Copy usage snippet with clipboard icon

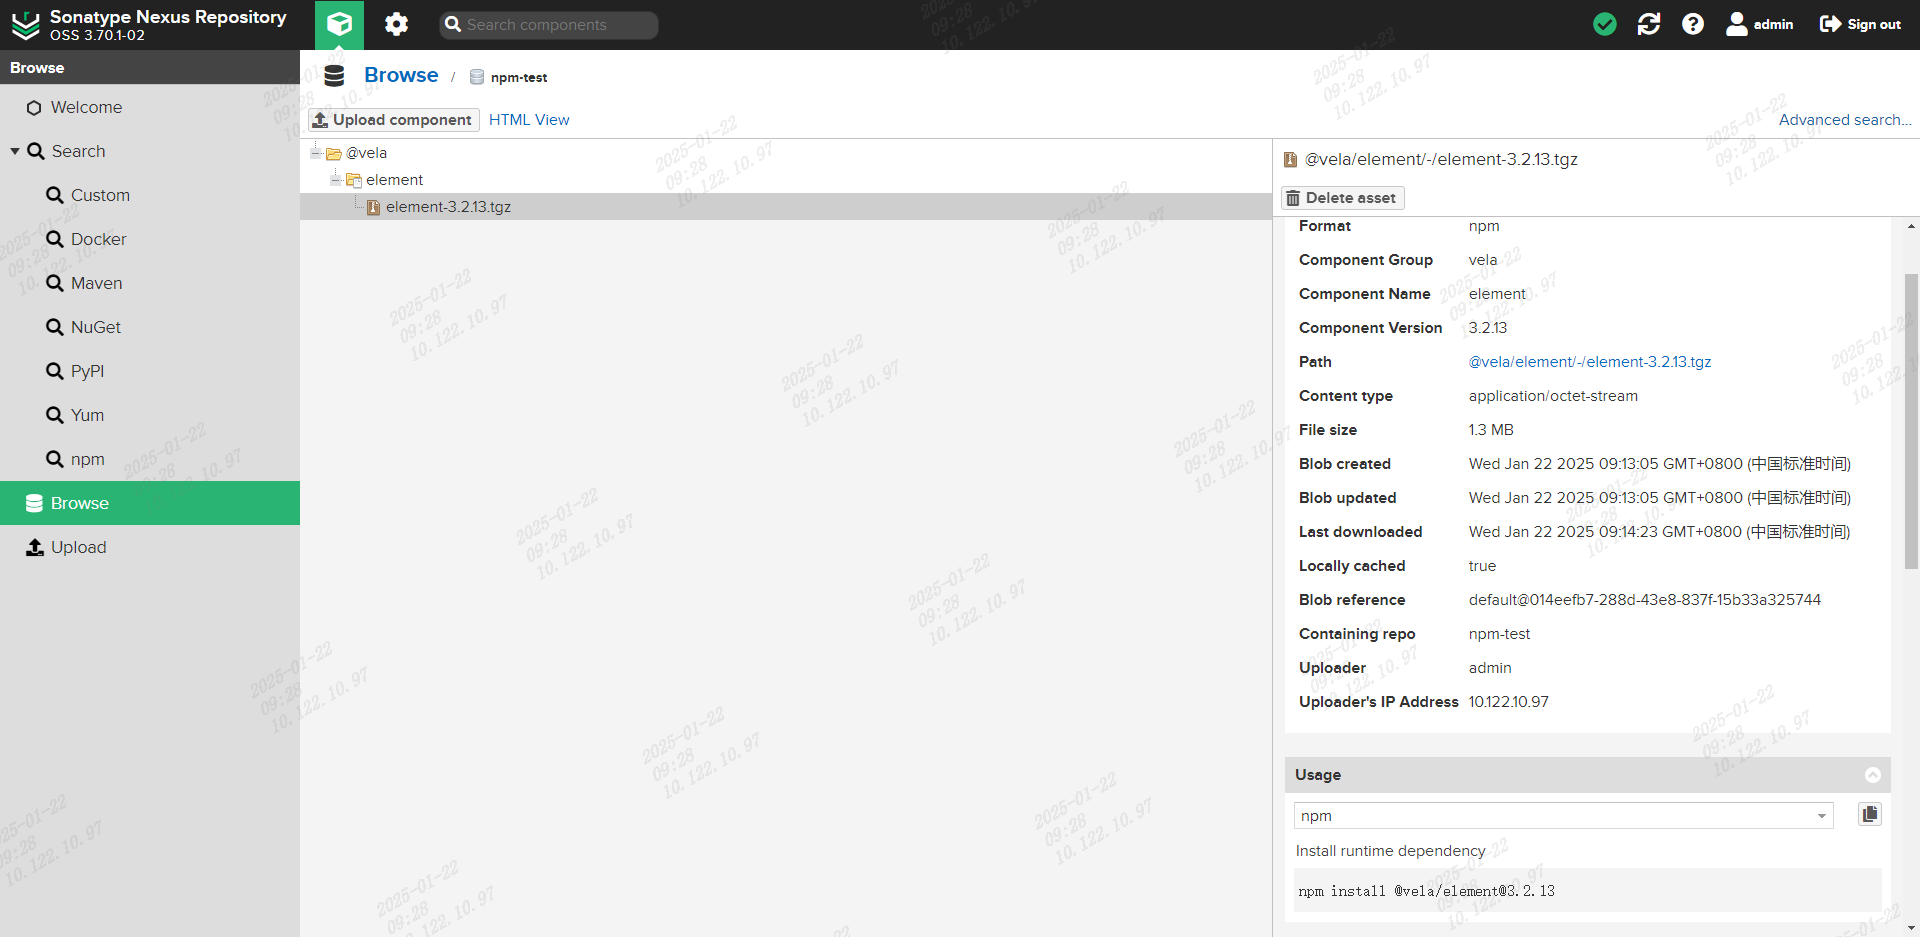[x=1869, y=814]
